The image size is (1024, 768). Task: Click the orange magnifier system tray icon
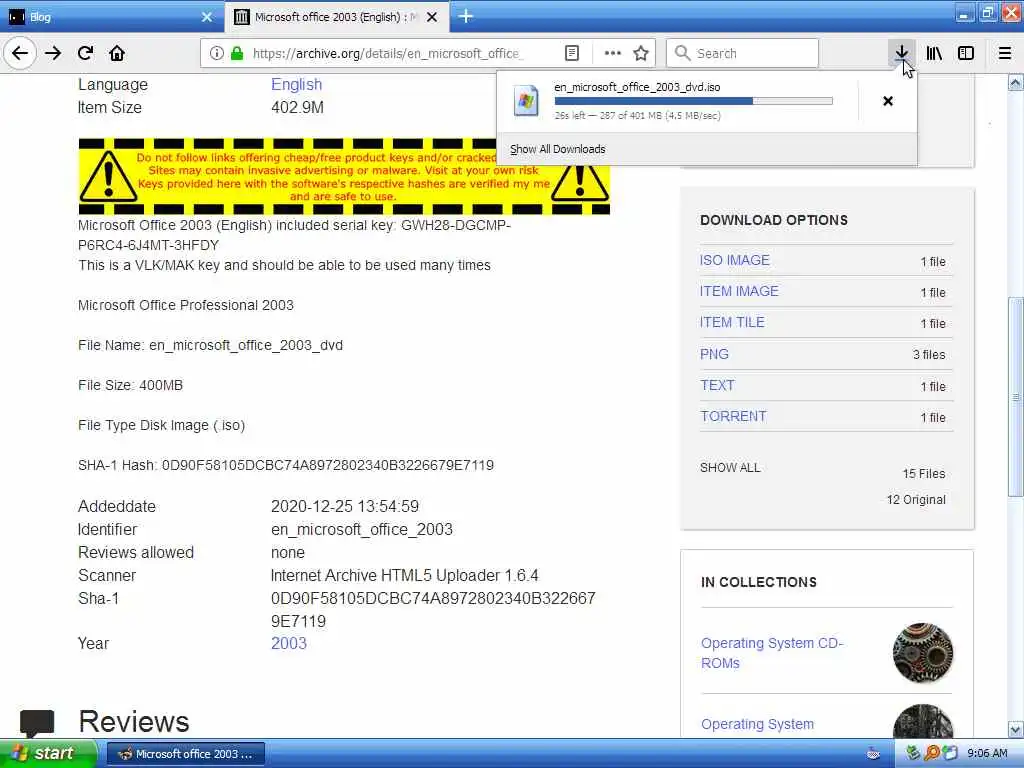(931, 754)
